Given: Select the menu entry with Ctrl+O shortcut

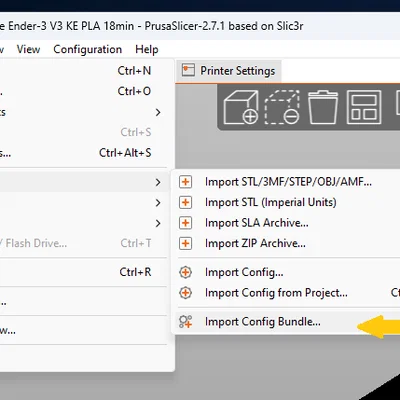Looking at the screenshot, I should pos(83,91).
